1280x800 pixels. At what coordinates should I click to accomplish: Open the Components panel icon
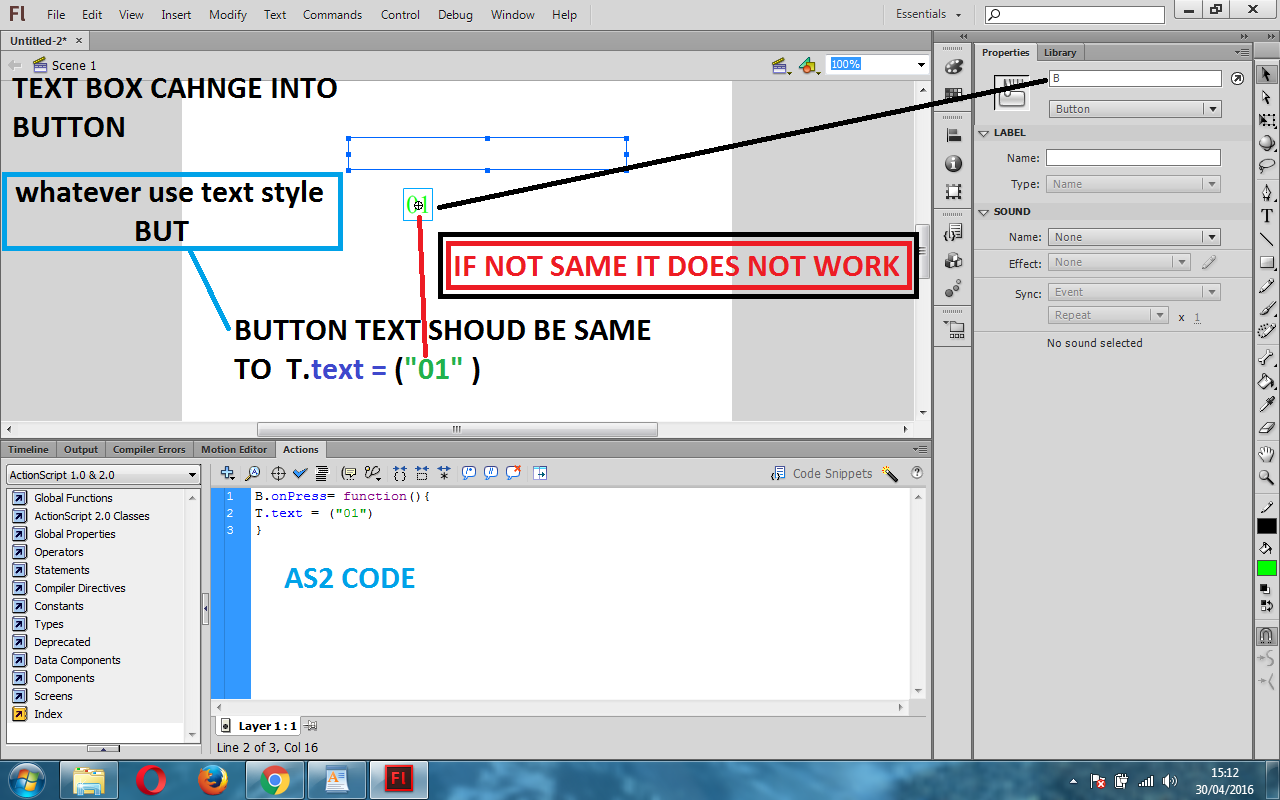coord(953,260)
